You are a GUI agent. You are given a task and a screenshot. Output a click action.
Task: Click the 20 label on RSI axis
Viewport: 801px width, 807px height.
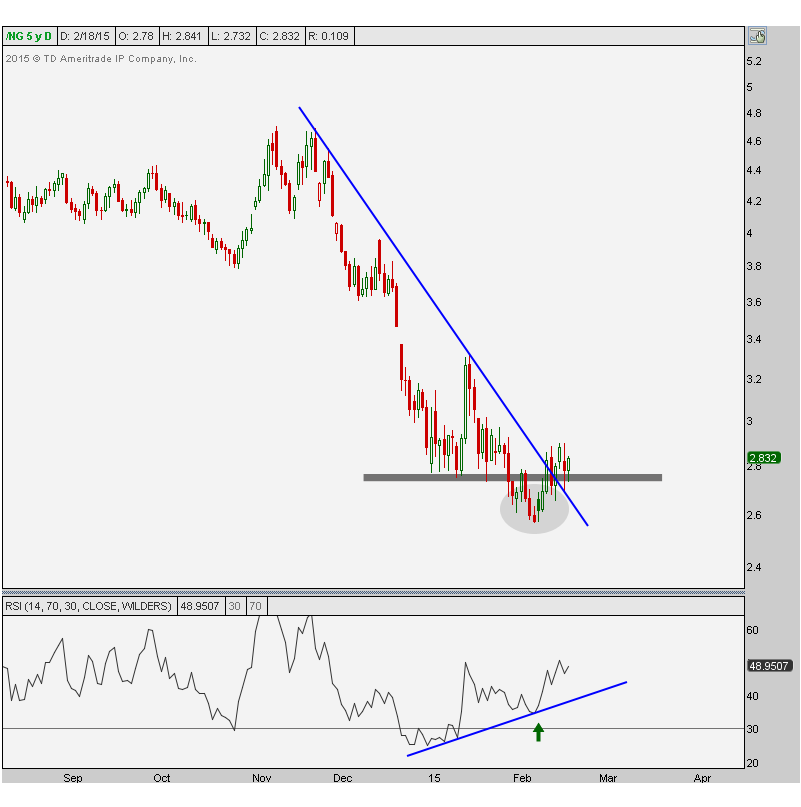[752, 763]
